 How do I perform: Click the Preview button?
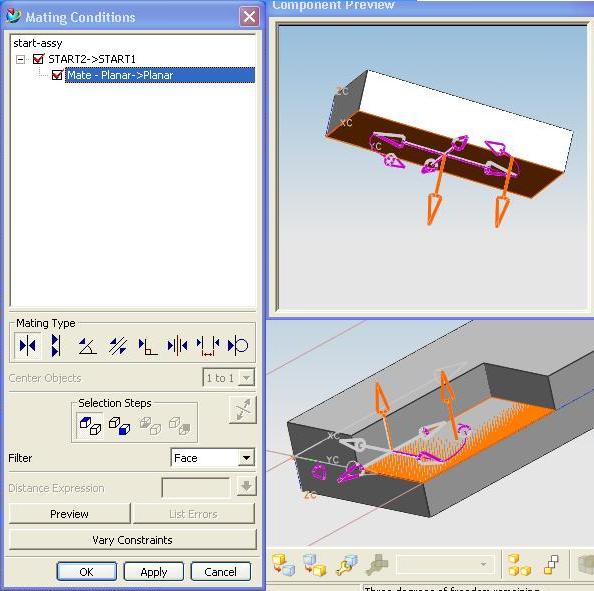point(69,514)
